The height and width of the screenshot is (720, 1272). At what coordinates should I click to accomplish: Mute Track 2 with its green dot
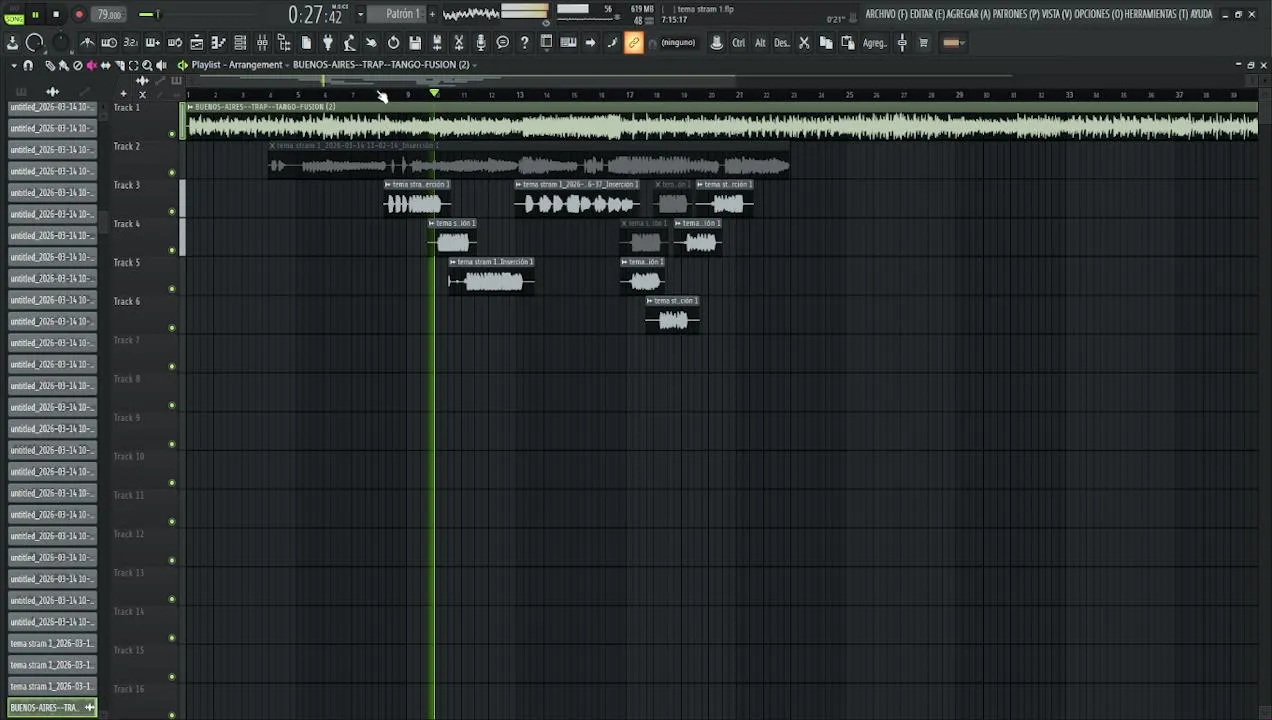pos(172,172)
